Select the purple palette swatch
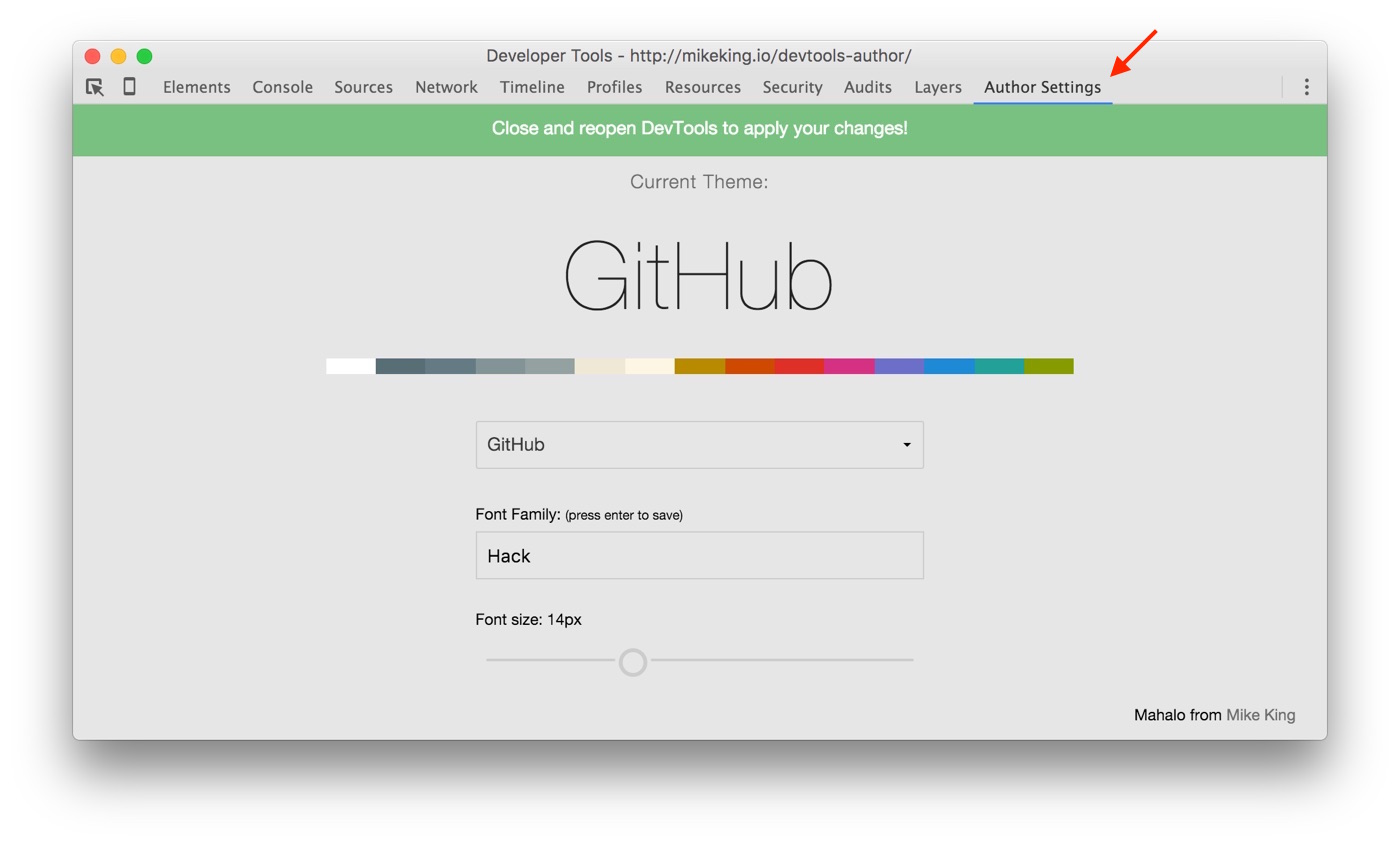 click(x=900, y=366)
